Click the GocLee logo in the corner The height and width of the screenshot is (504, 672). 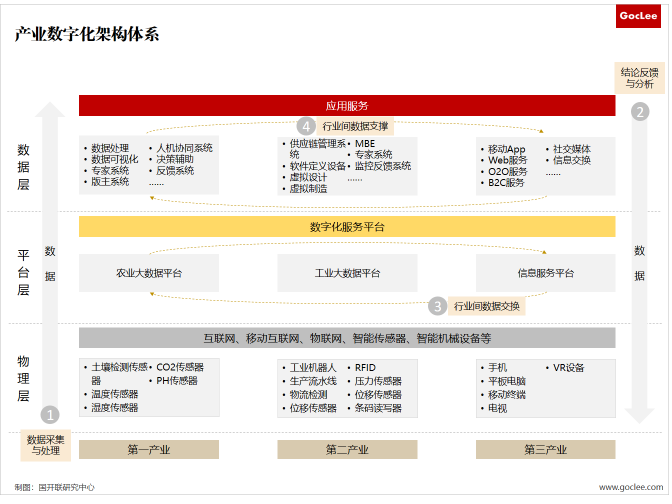(x=638, y=17)
